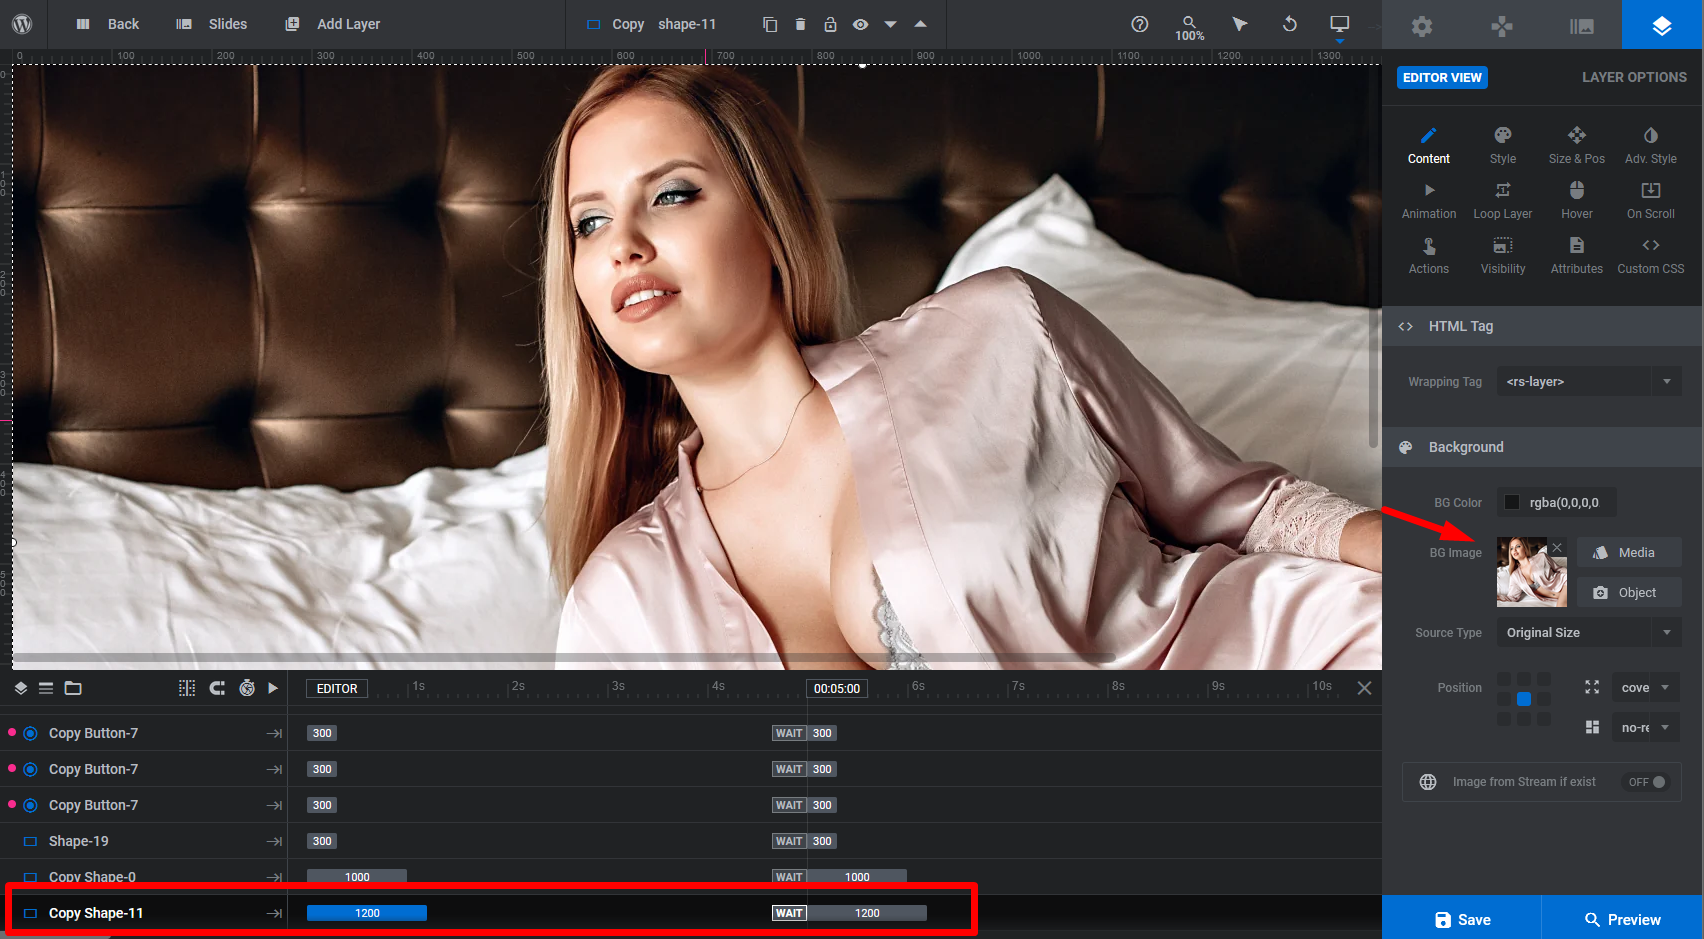Open the 100% zoom control
1704x939 pixels.
(1189, 27)
